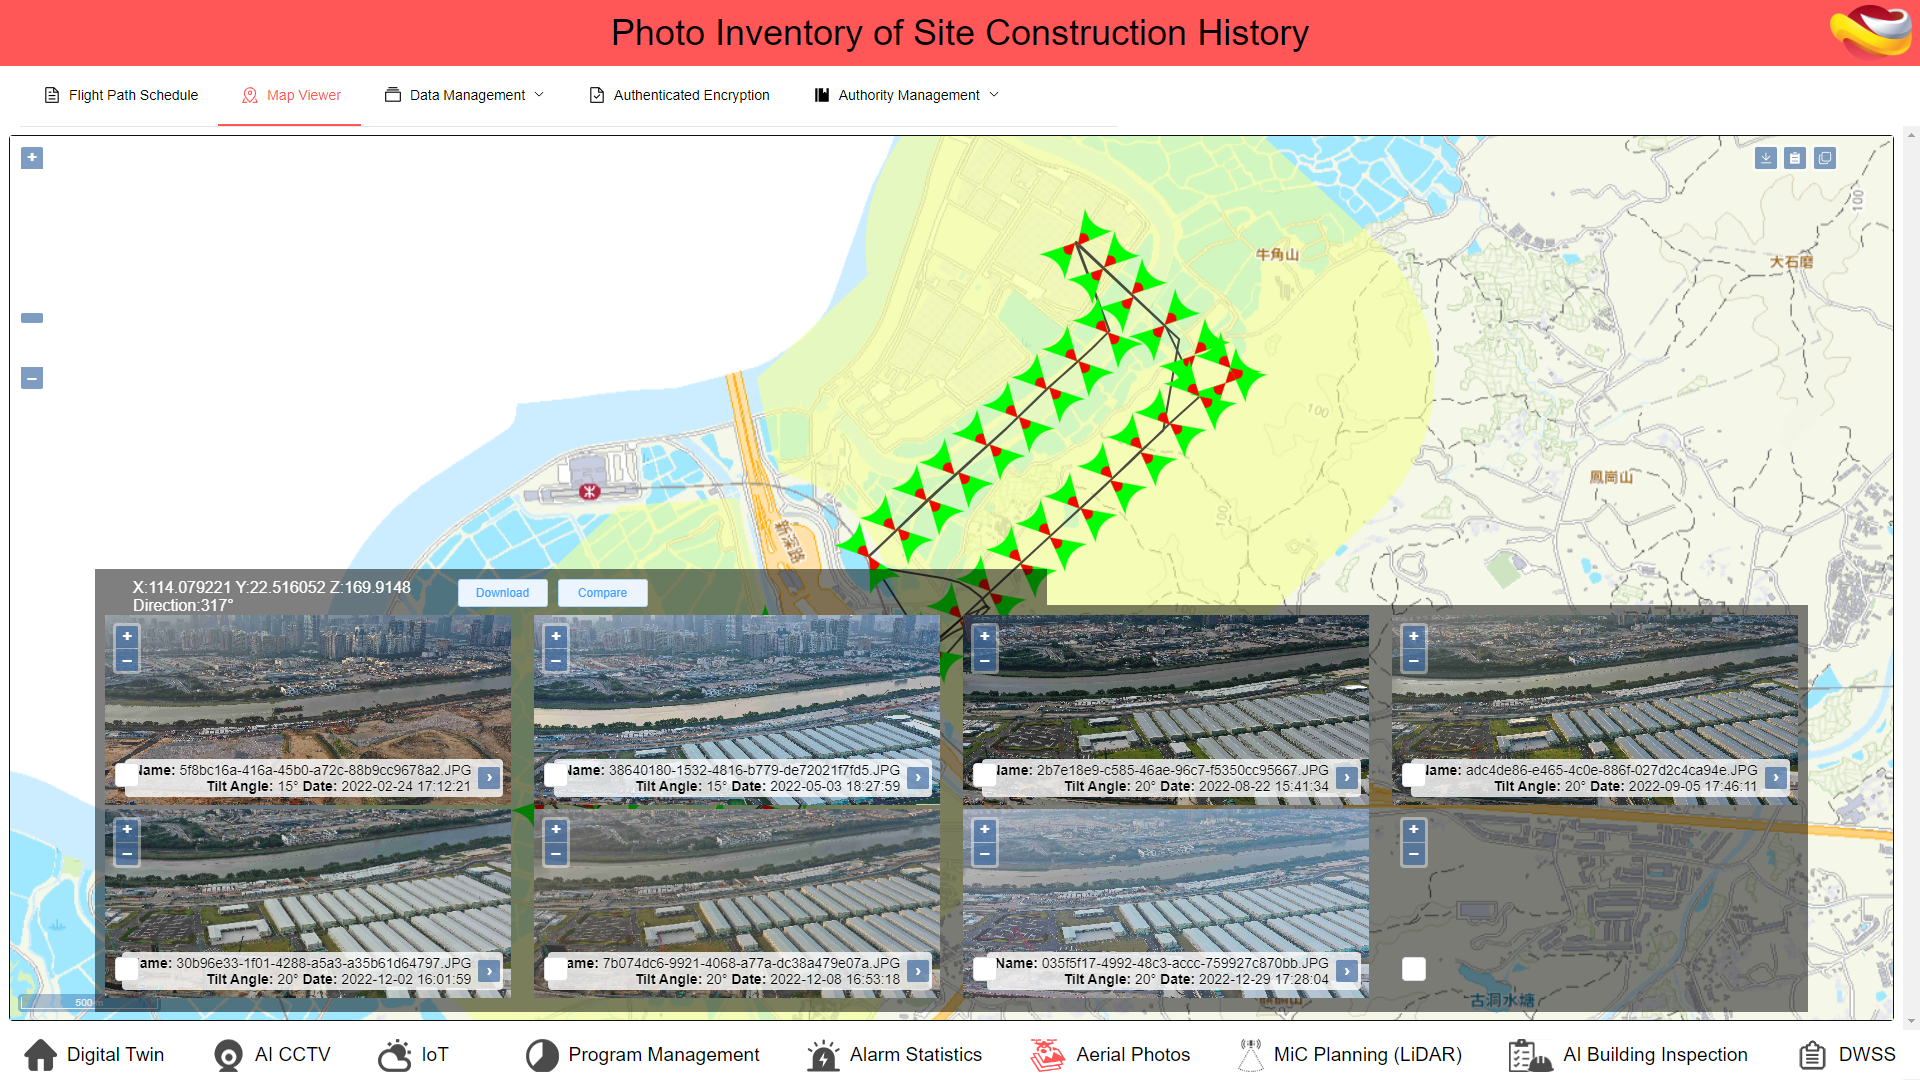This screenshot has height=1080, width=1920.
Task: Click the Download button
Action: click(x=502, y=593)
